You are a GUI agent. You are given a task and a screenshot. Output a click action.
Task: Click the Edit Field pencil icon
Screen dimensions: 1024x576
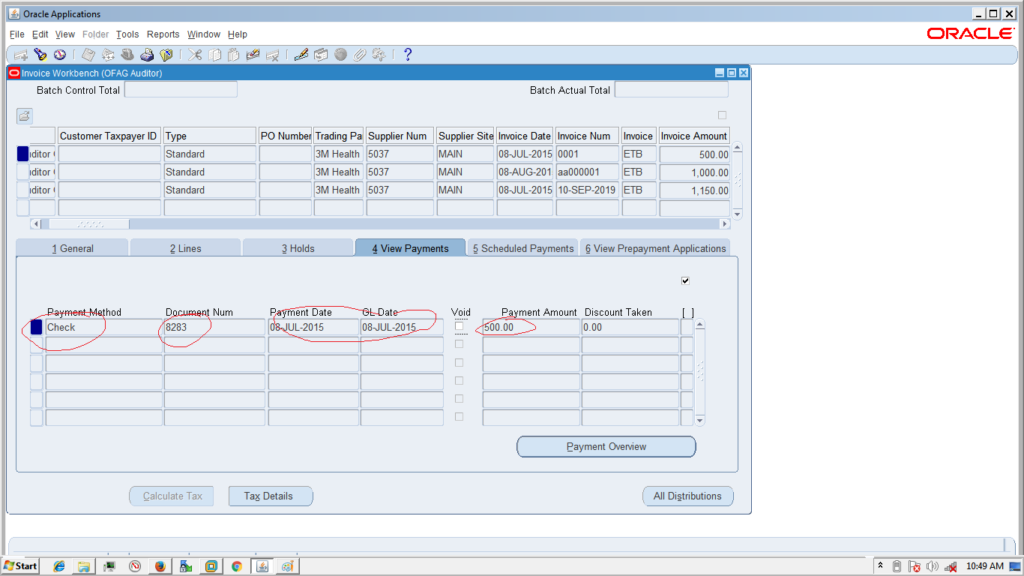pos(301,55)
